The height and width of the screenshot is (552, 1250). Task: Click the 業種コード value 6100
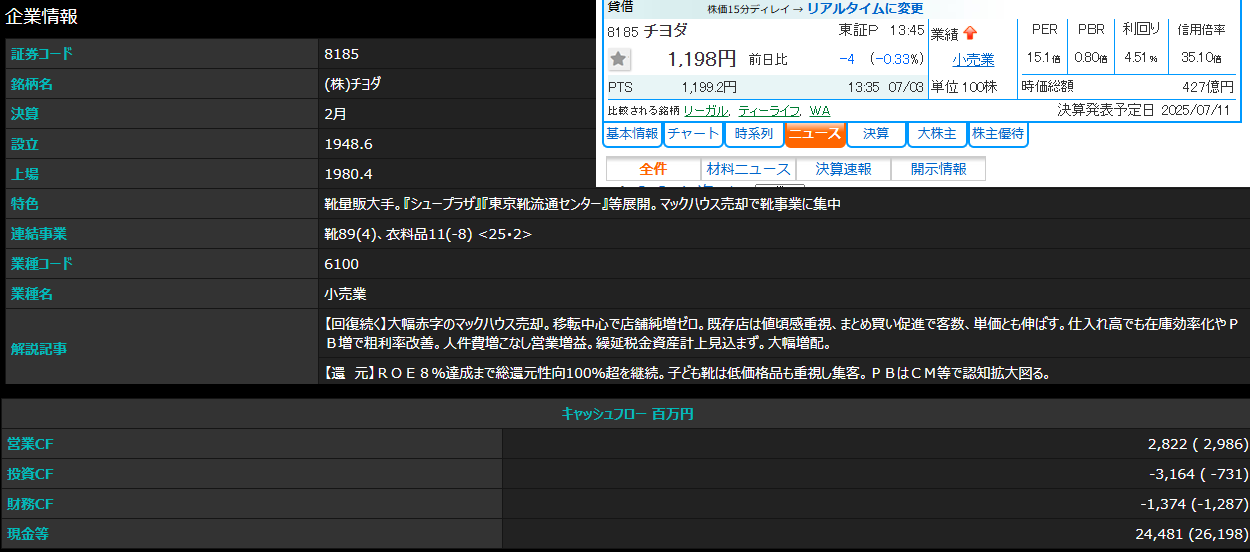pos(341,264)
